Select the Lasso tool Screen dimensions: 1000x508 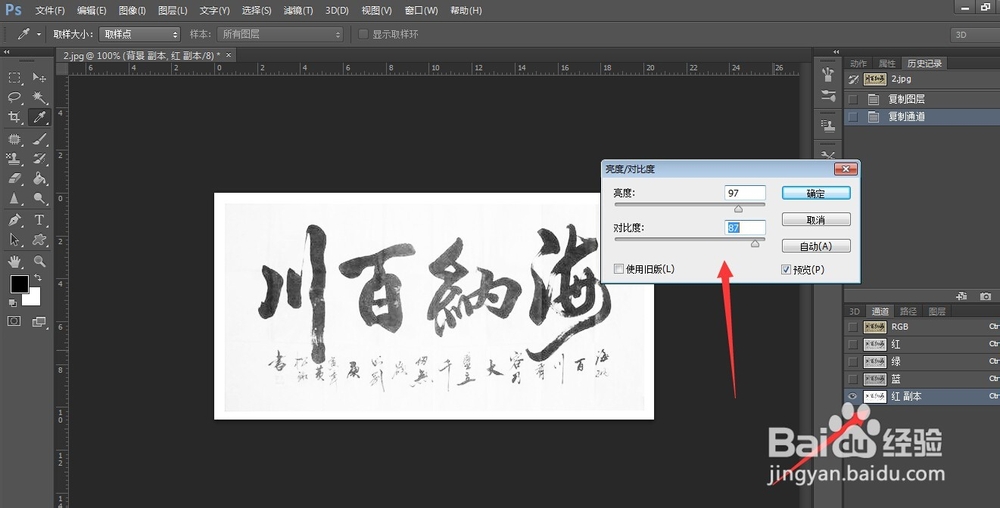tap(14, 97)
